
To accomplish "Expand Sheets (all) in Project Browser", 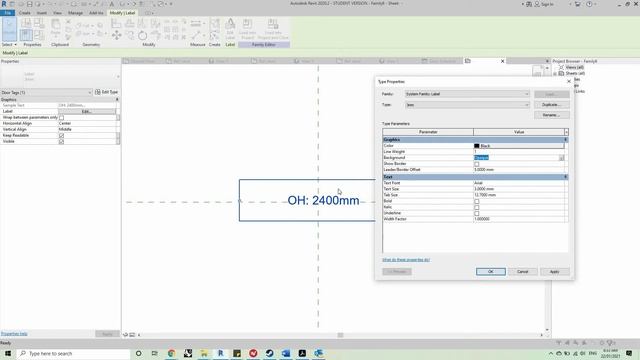I will tap(556, 73).
